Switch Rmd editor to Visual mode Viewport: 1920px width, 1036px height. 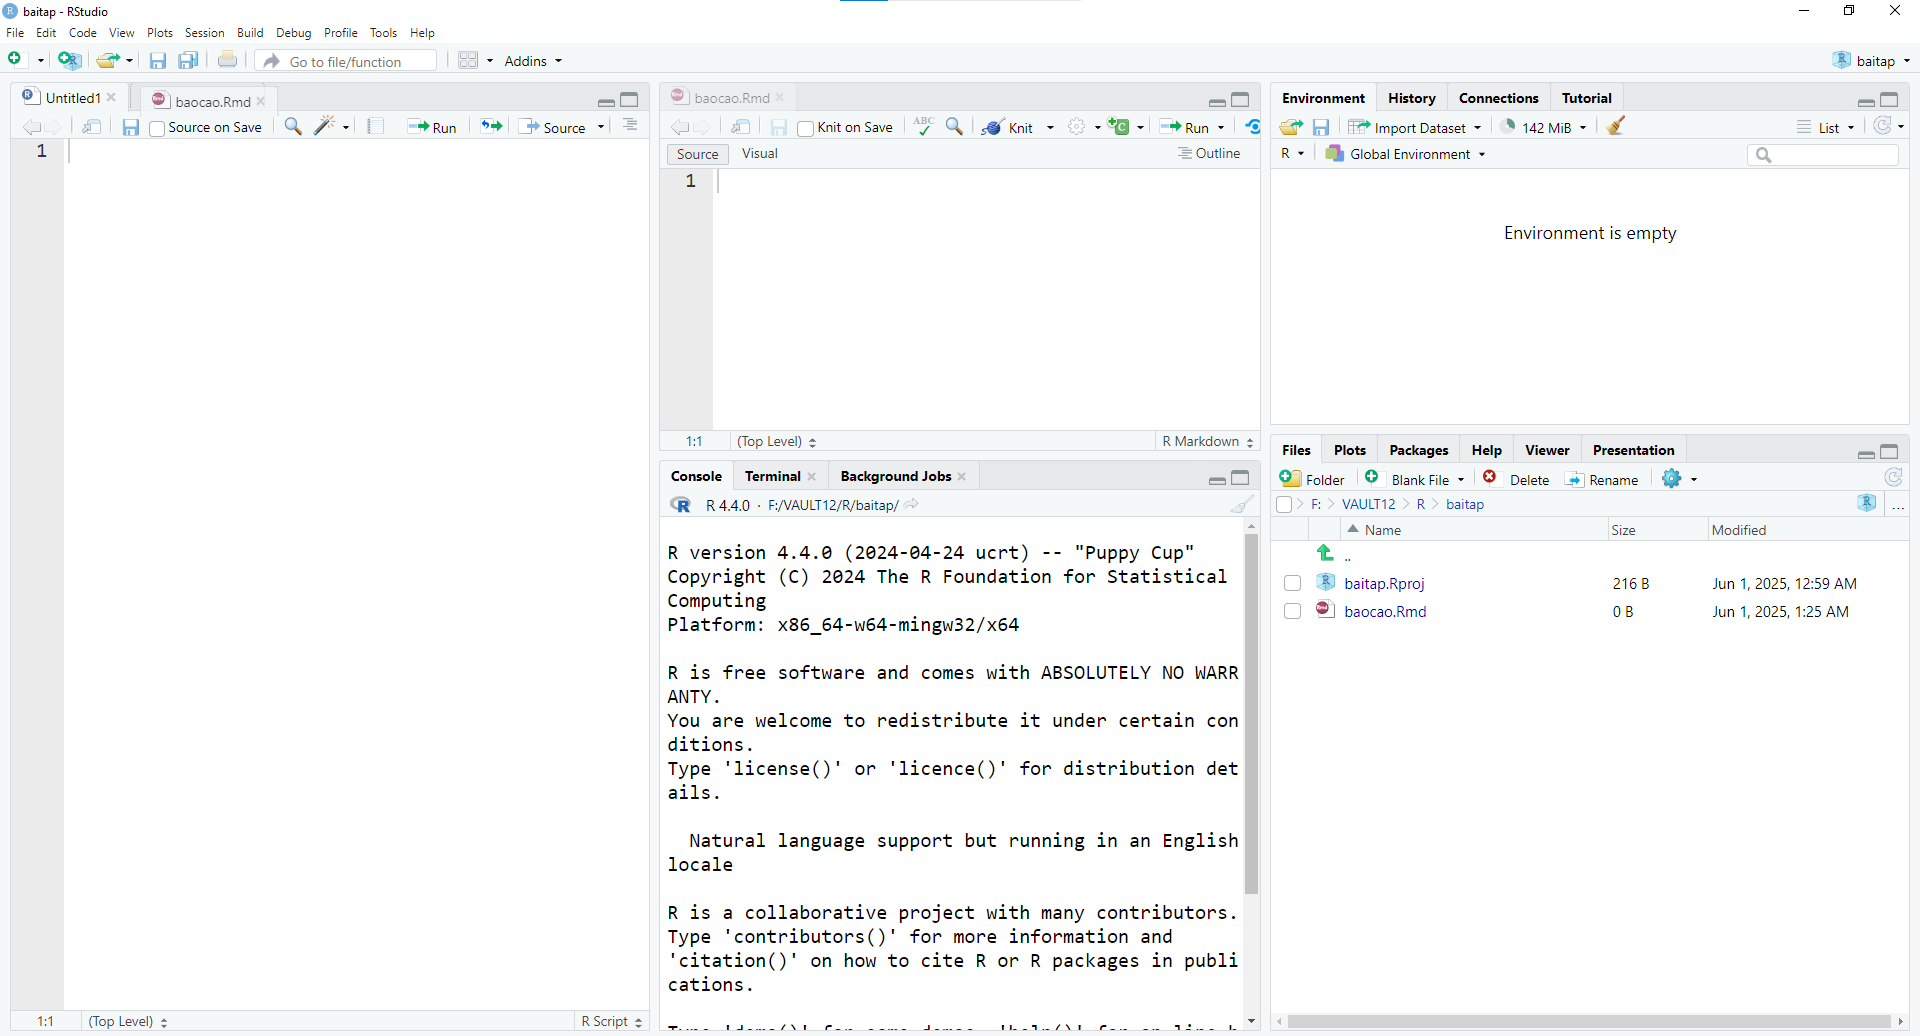(760, 153)
